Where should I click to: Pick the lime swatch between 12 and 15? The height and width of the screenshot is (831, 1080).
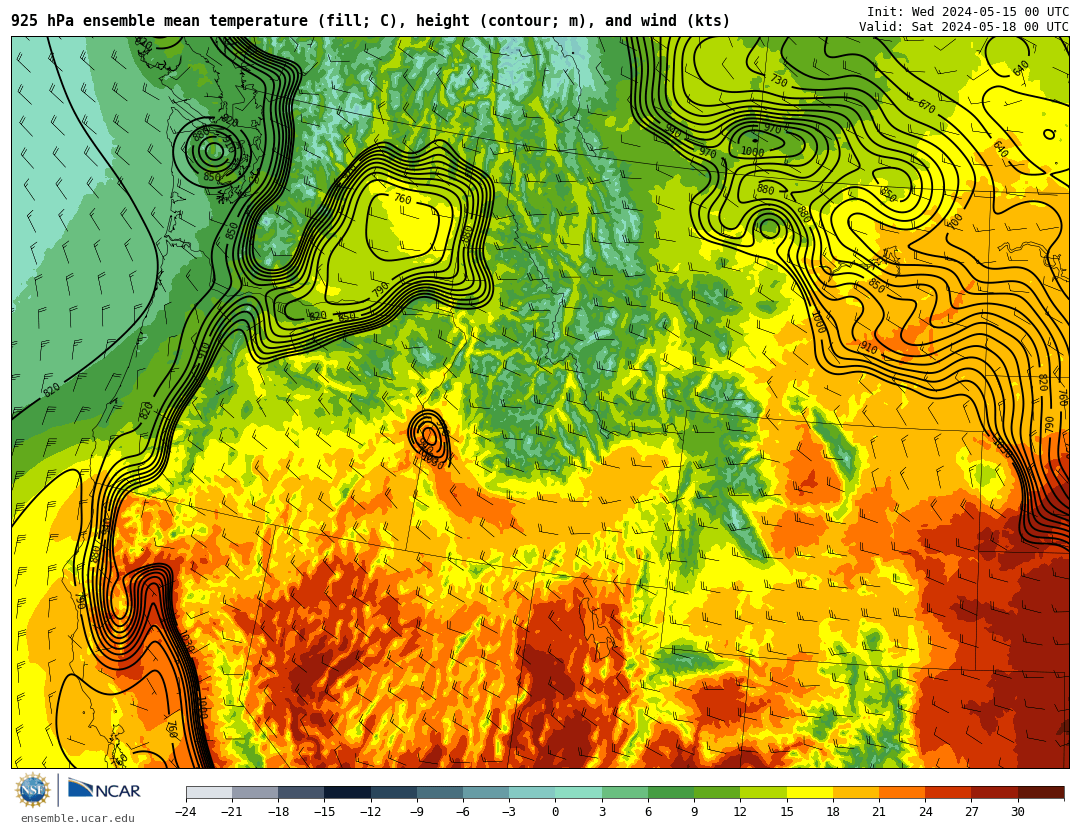pyautogui.click(x=763, y=792)
